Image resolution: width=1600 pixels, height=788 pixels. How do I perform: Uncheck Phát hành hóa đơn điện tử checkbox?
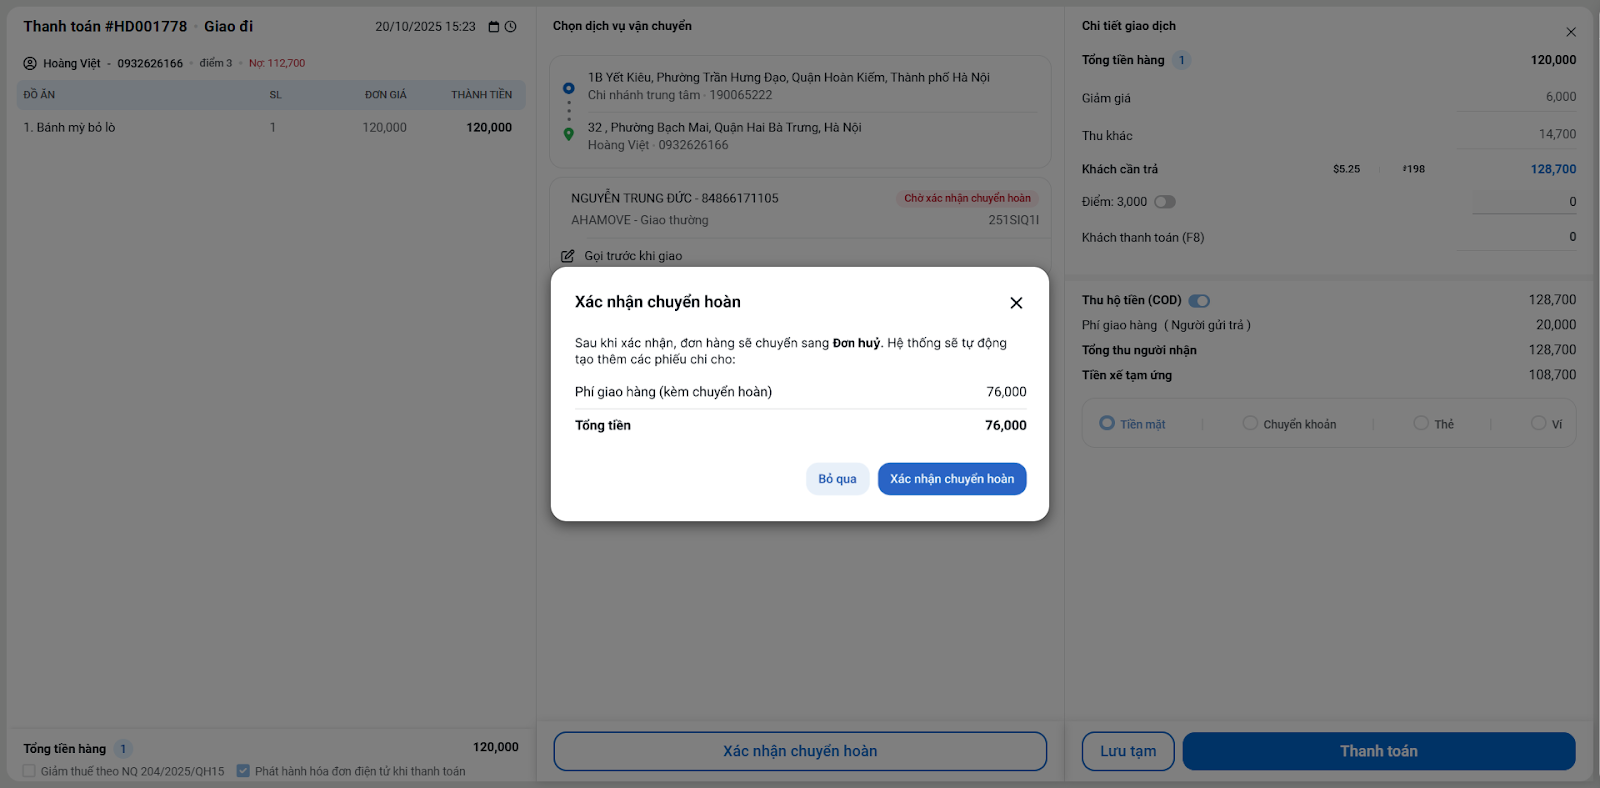pos(243,771)
